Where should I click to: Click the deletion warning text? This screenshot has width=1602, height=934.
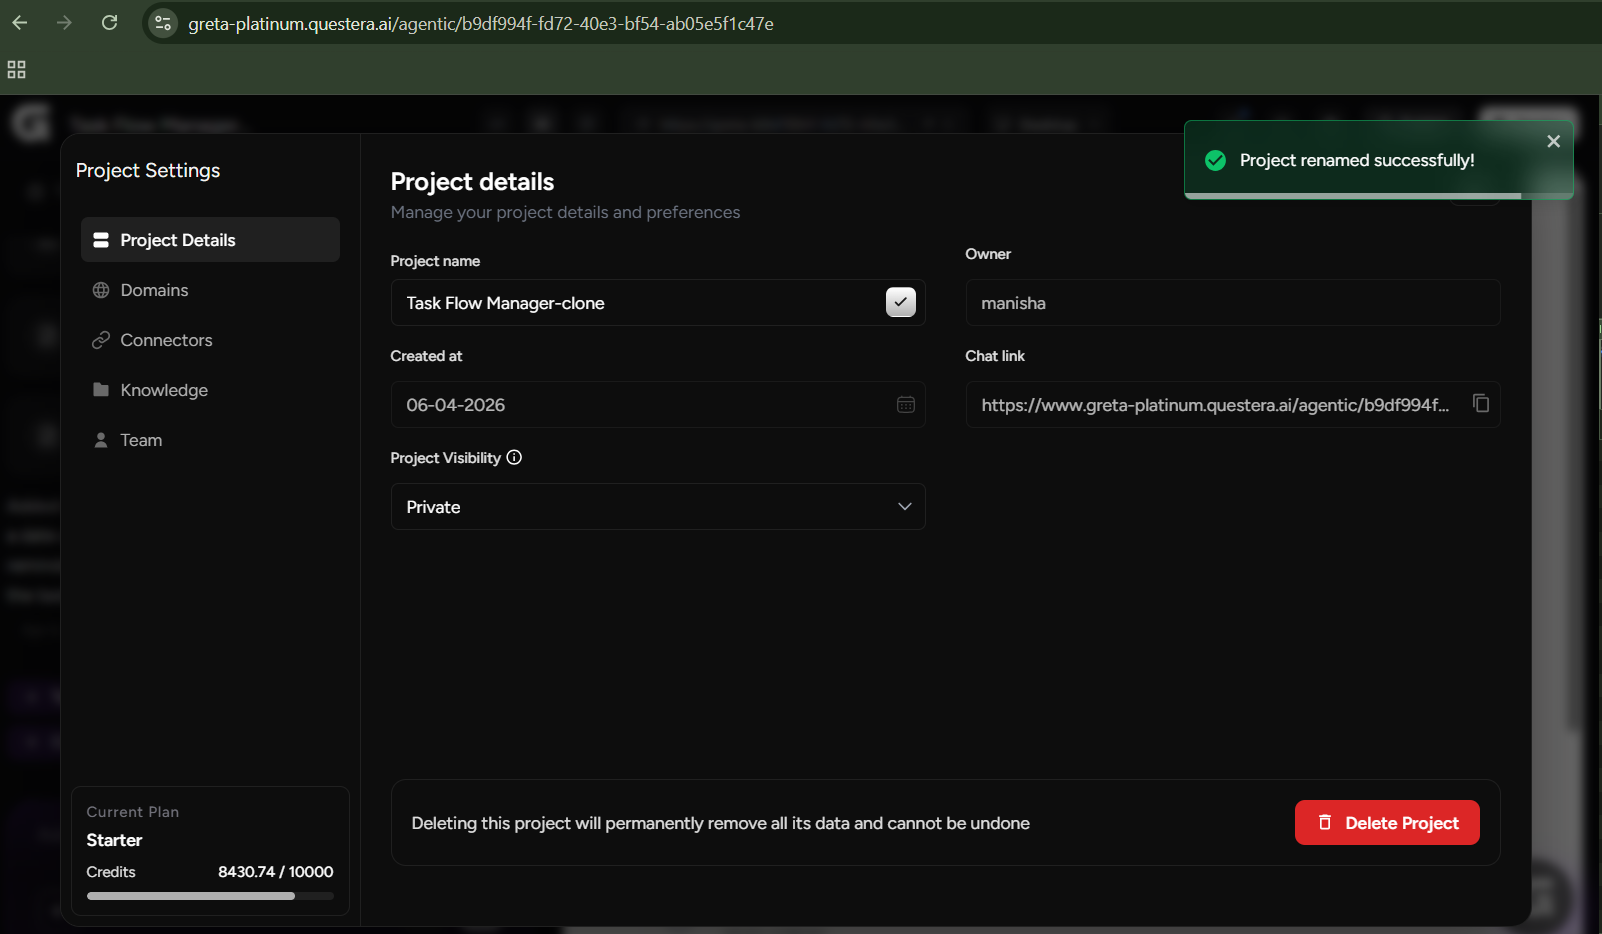(721, 823)
